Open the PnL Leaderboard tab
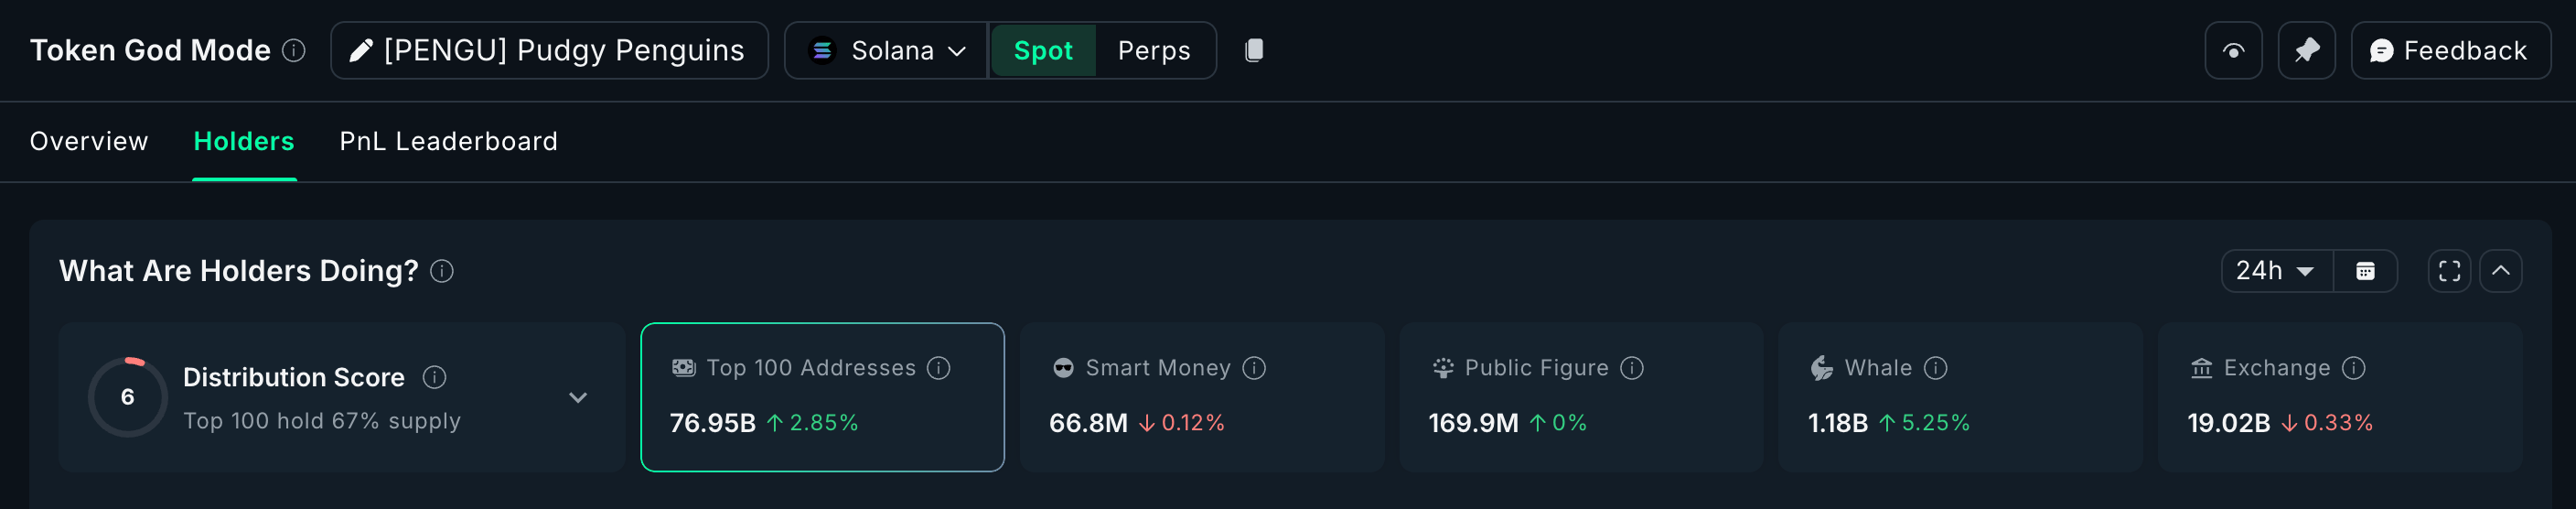Image resolution: width=2576 pixels, height=509 pixels. click(448, 141)
